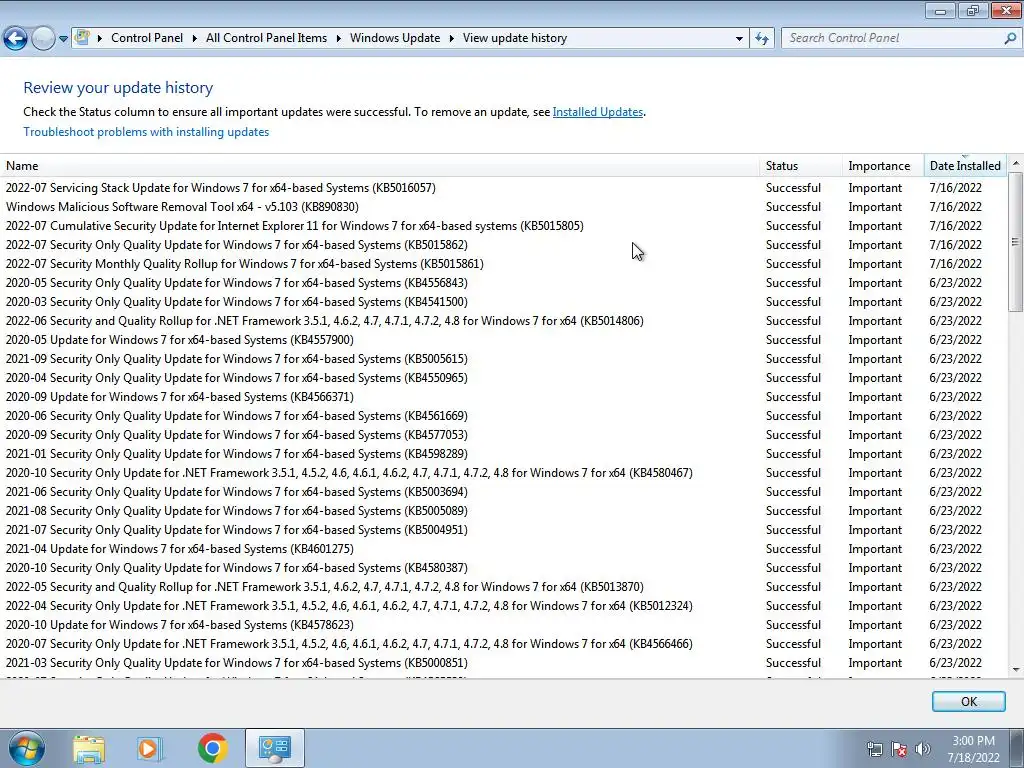Viewport: 1024px width, 768px height.
Task: Select .NET Framework Rollup KB5014806 row
Action: [x=503, y=321]
